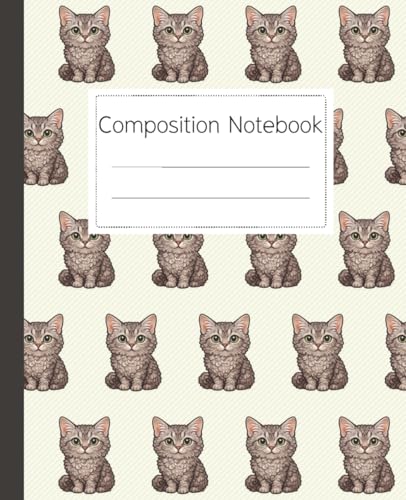
Task: Select the third kitten in the bottom row
Action: tap(273, 455)
